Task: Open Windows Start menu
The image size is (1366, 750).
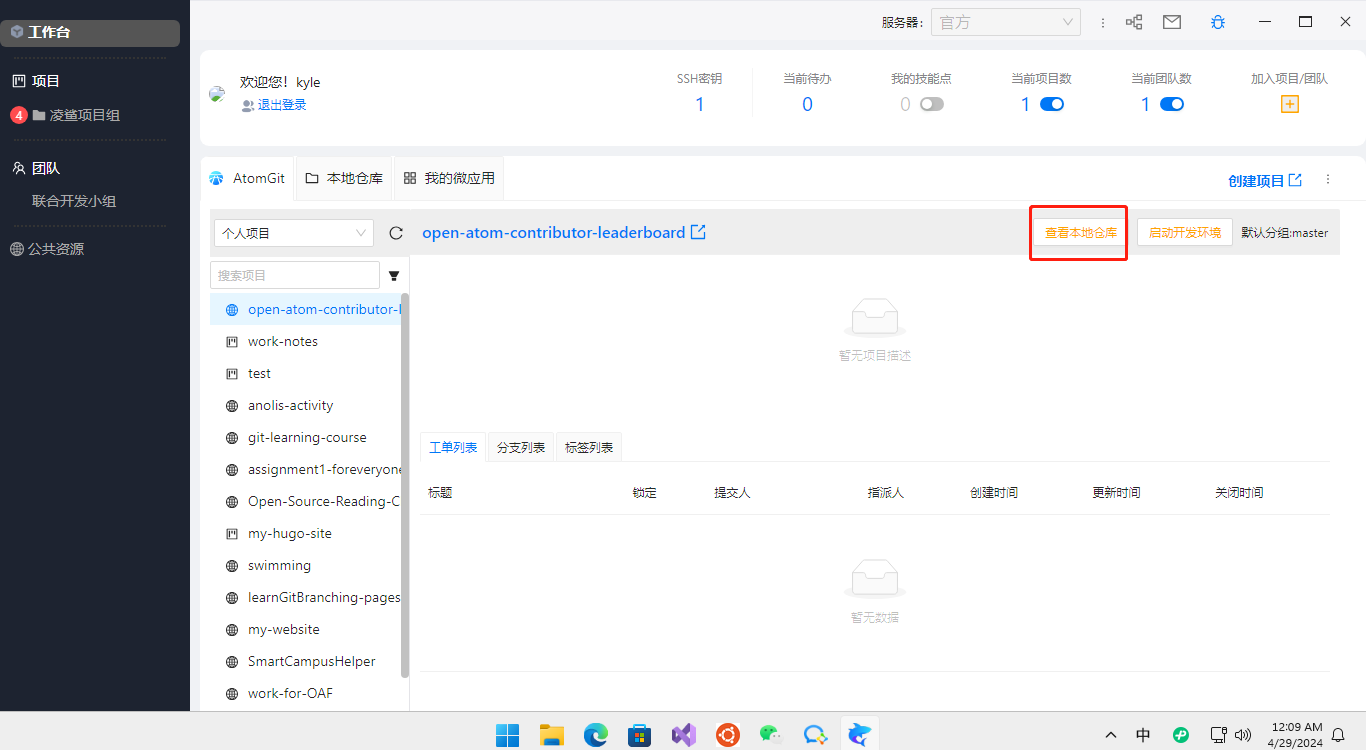Action: (x=508, y=735)
